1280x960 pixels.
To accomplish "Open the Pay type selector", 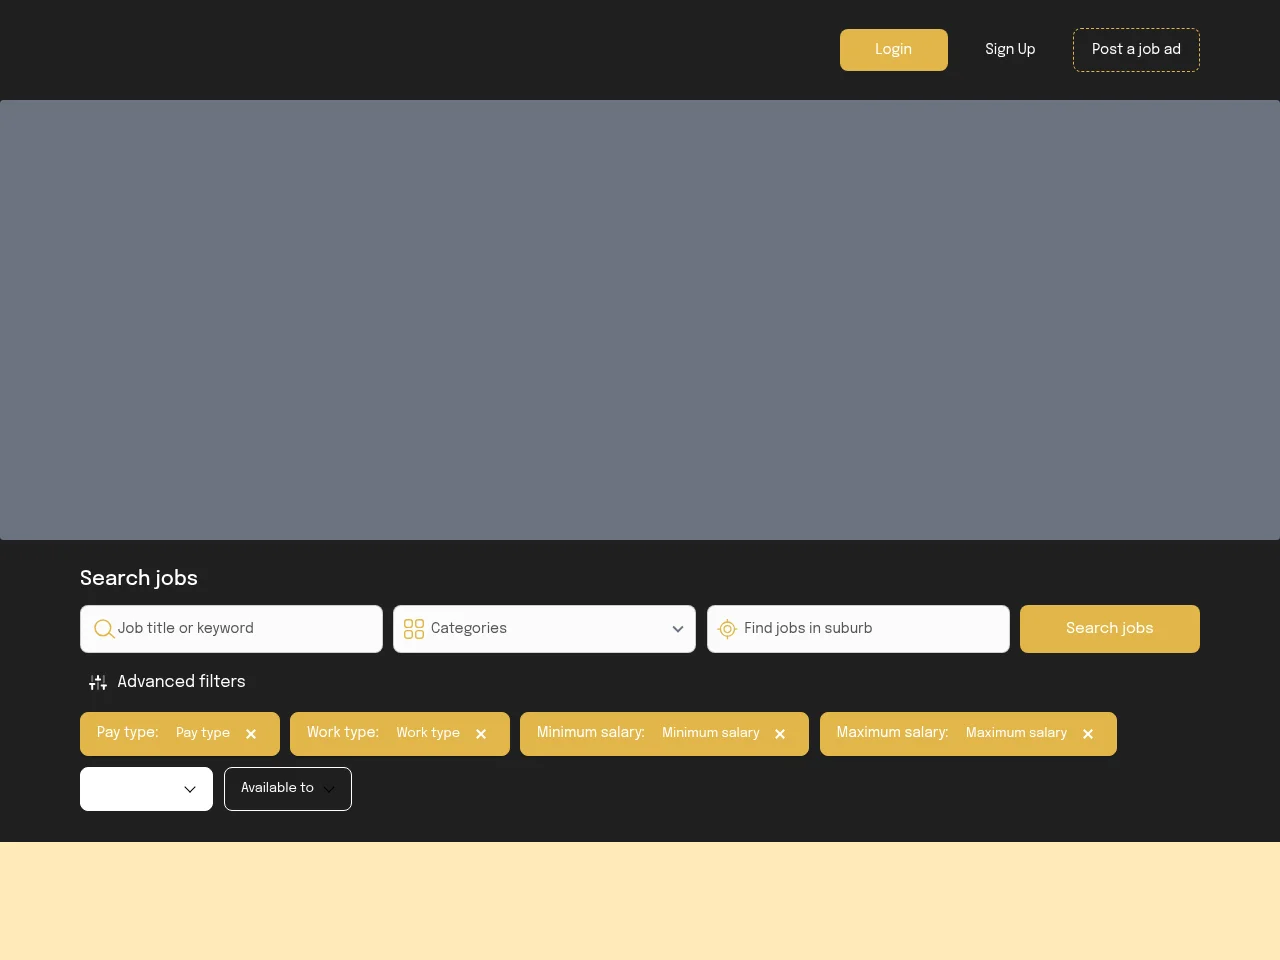I will [x=203, y=733].
